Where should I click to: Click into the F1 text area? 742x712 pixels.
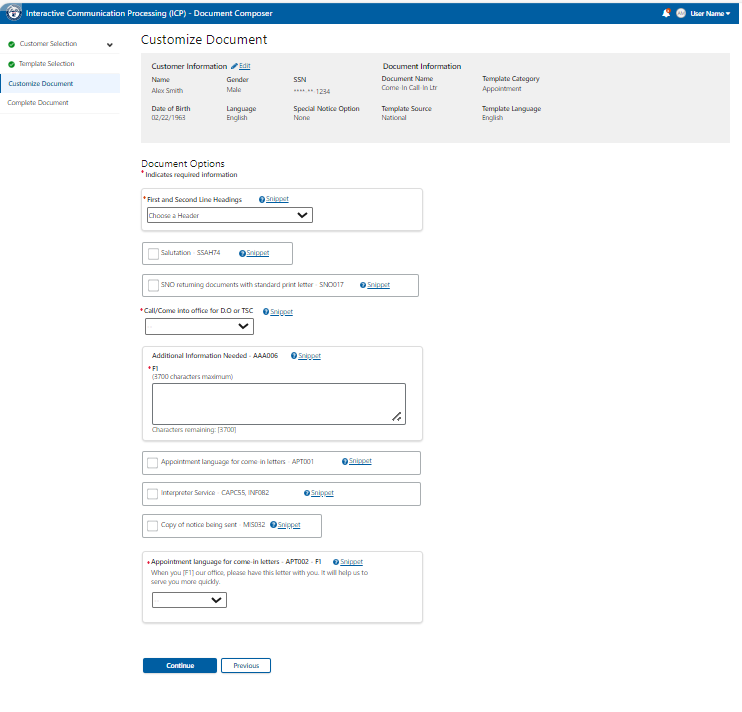pyautogui.click(x=278, y=404)
